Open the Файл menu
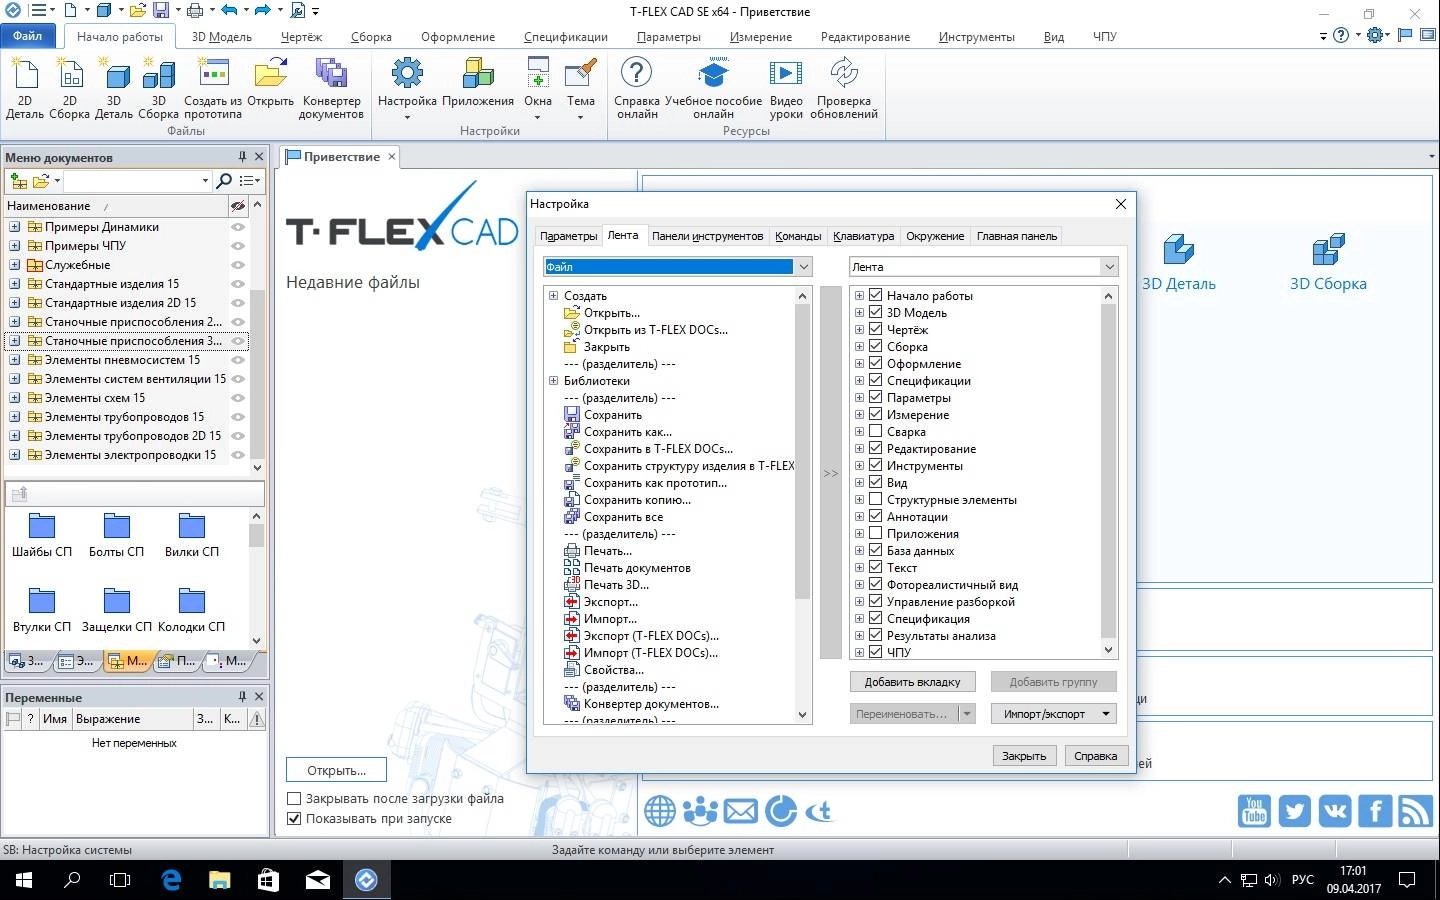This screenshot has width=1440, height=900. coord(28,36)
